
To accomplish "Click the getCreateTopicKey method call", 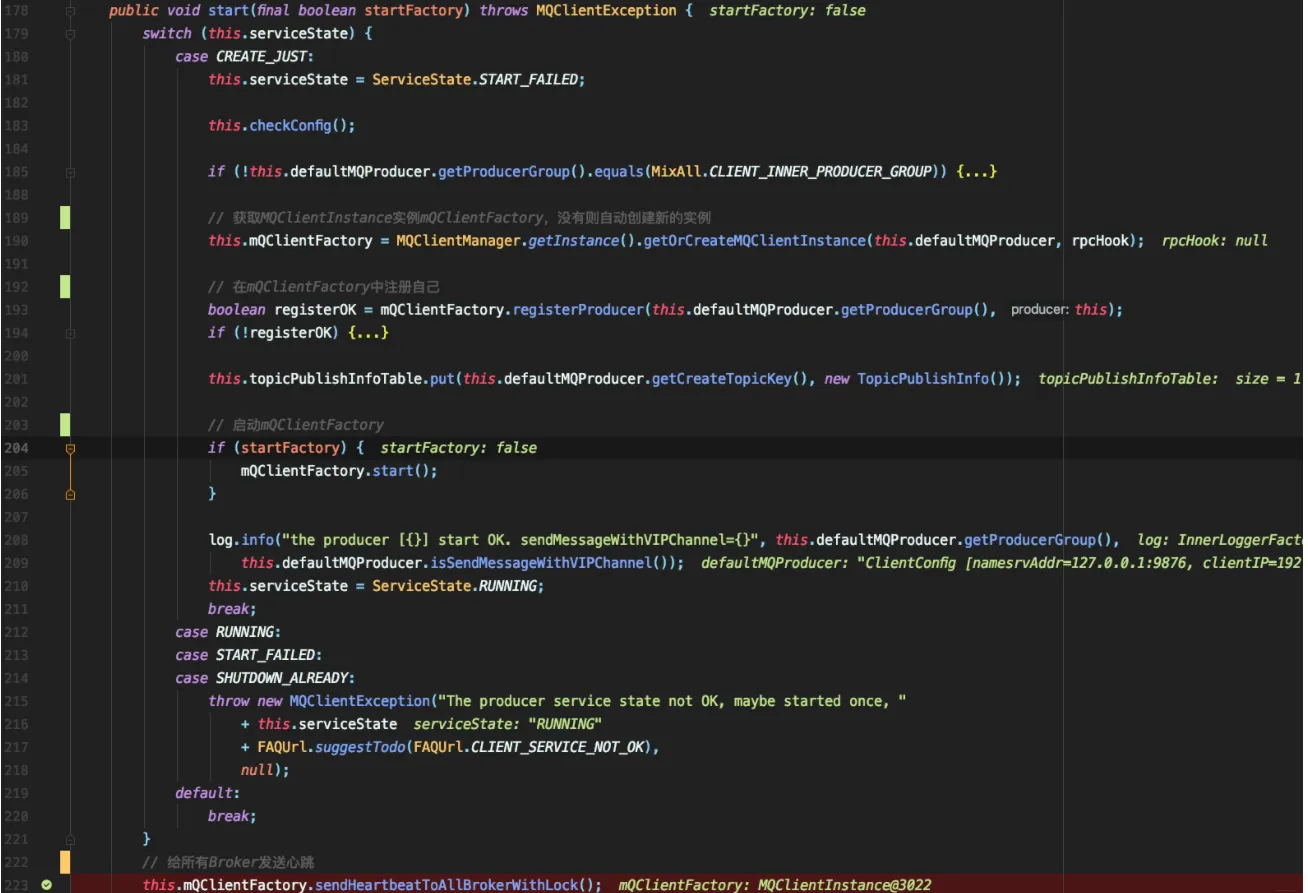I will (x=722, y=379).
